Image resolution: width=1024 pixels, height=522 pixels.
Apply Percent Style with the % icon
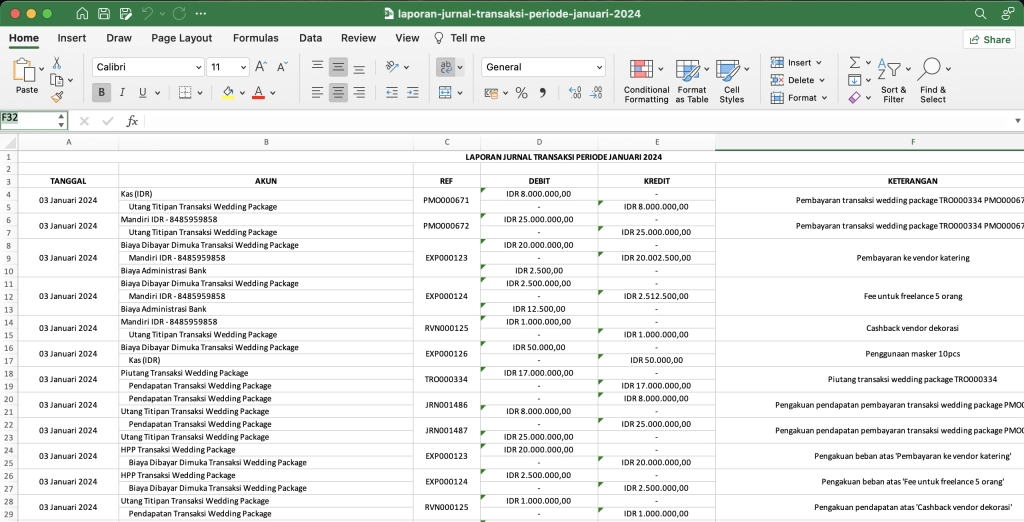tap(521, 93)
